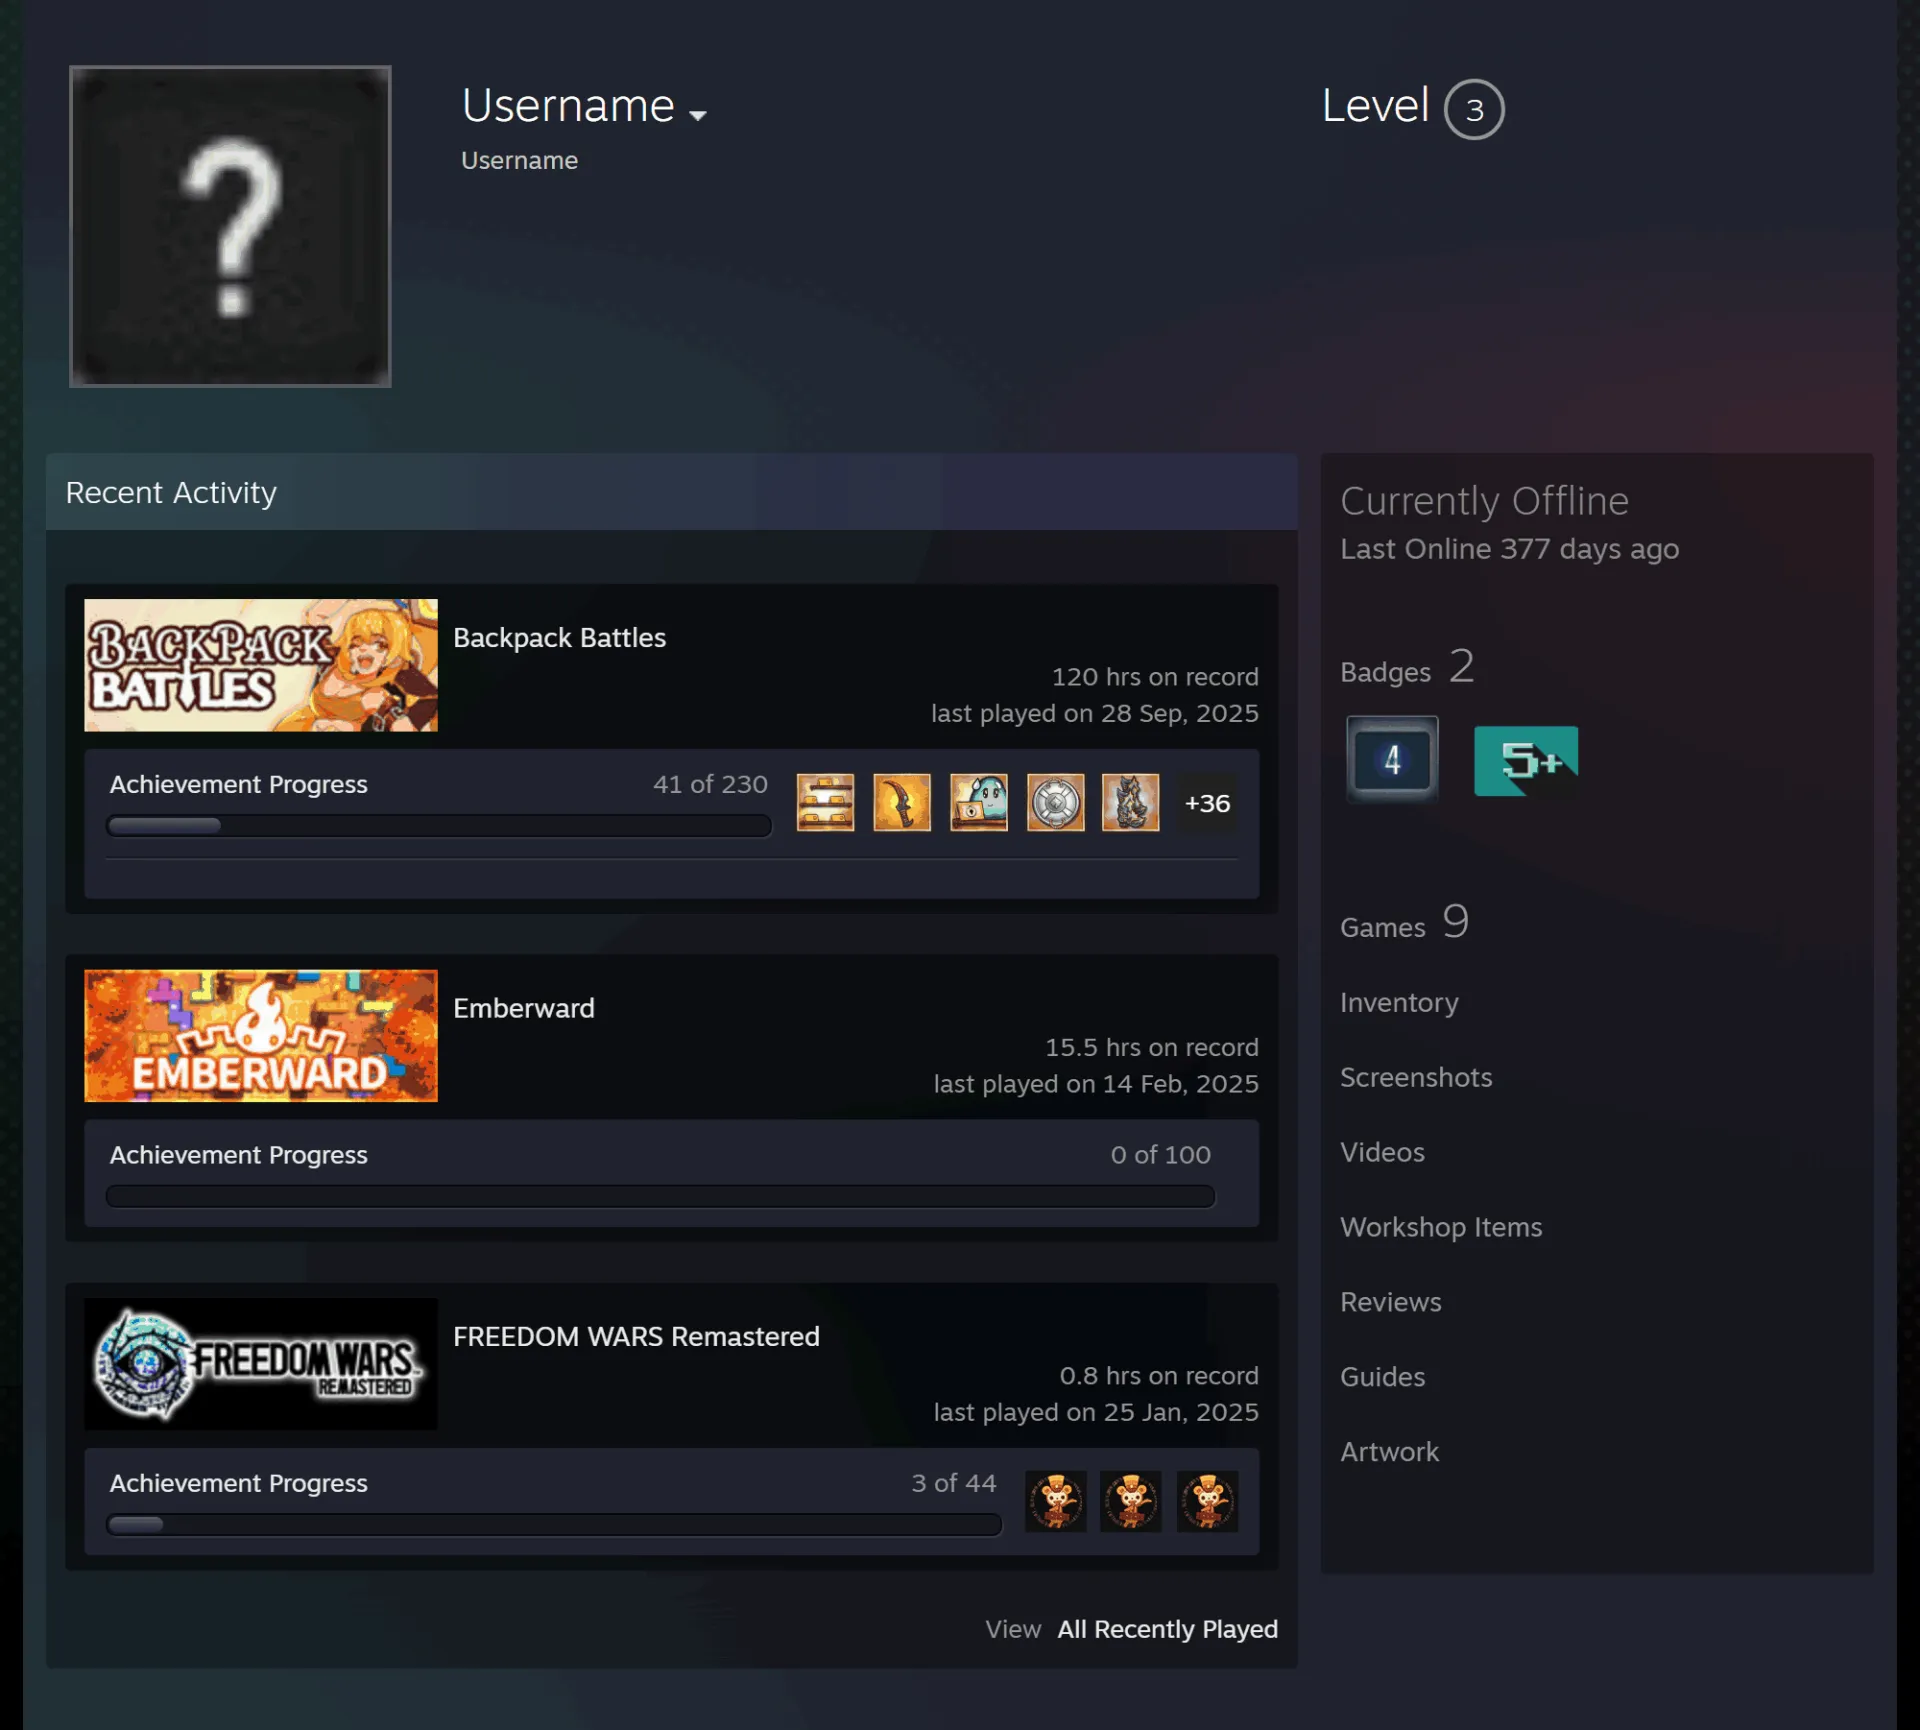Click the Recent Activity header
This screenshot has height=1730, width=1920.
coord(671,492)
